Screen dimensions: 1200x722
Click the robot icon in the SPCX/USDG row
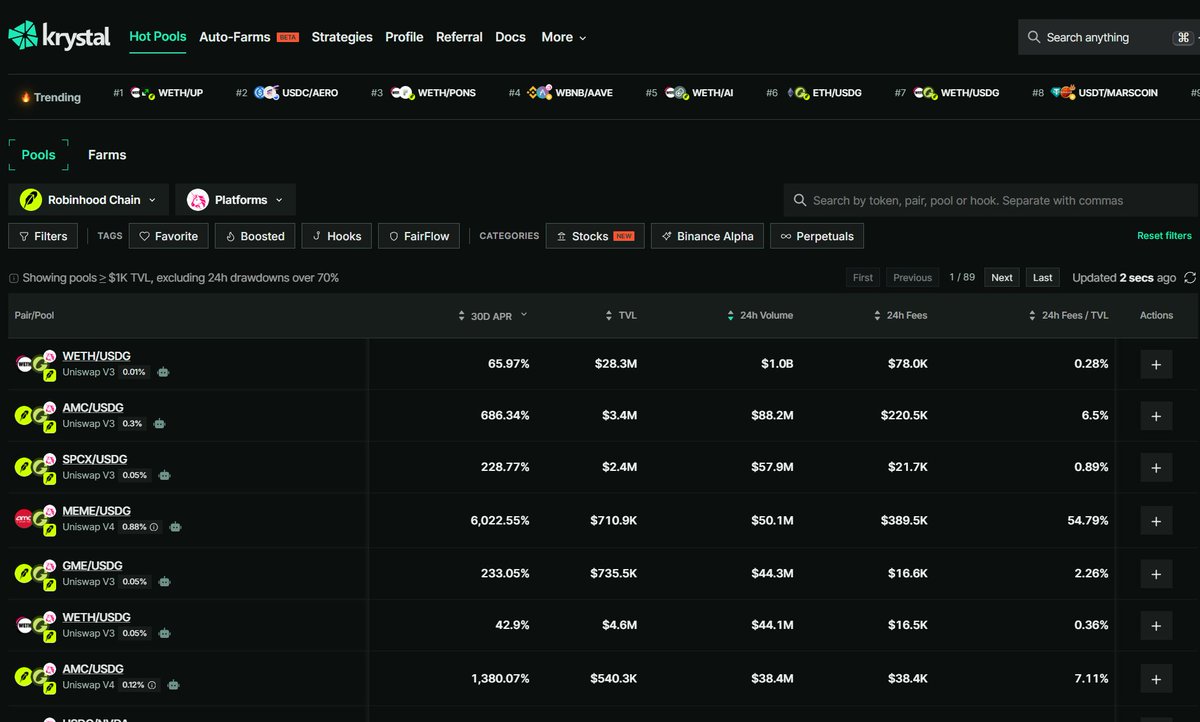click(x=163, y=475)
